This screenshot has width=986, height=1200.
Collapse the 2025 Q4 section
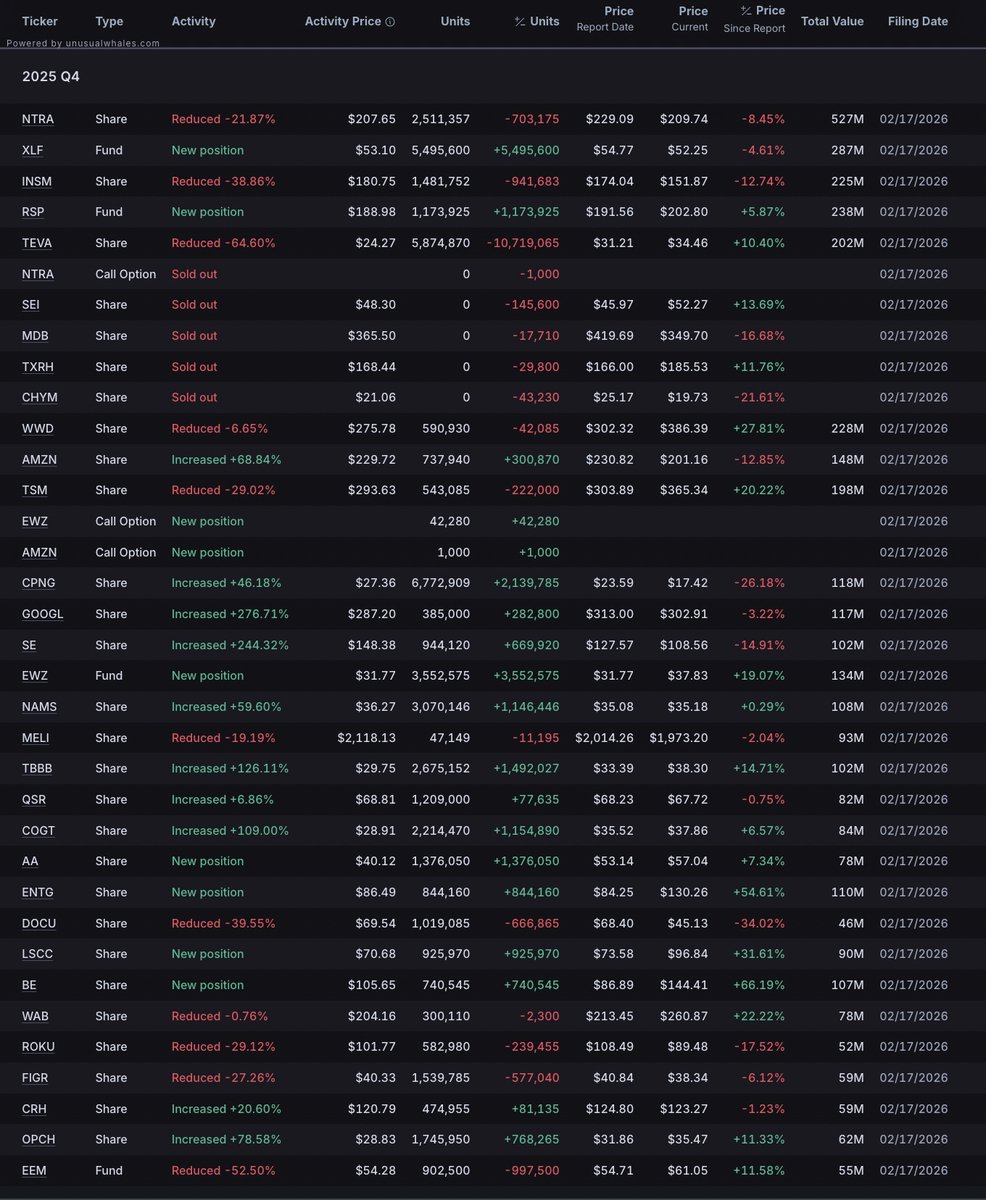[51, 76]
